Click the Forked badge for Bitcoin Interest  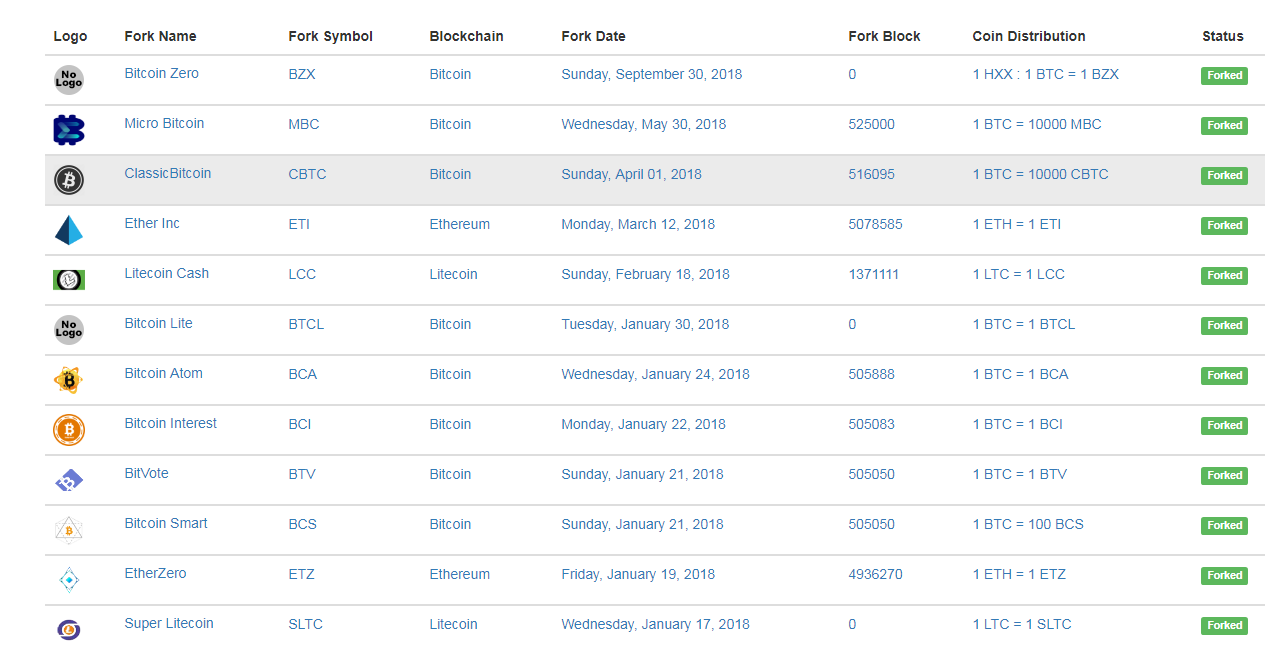point(1224,425)
